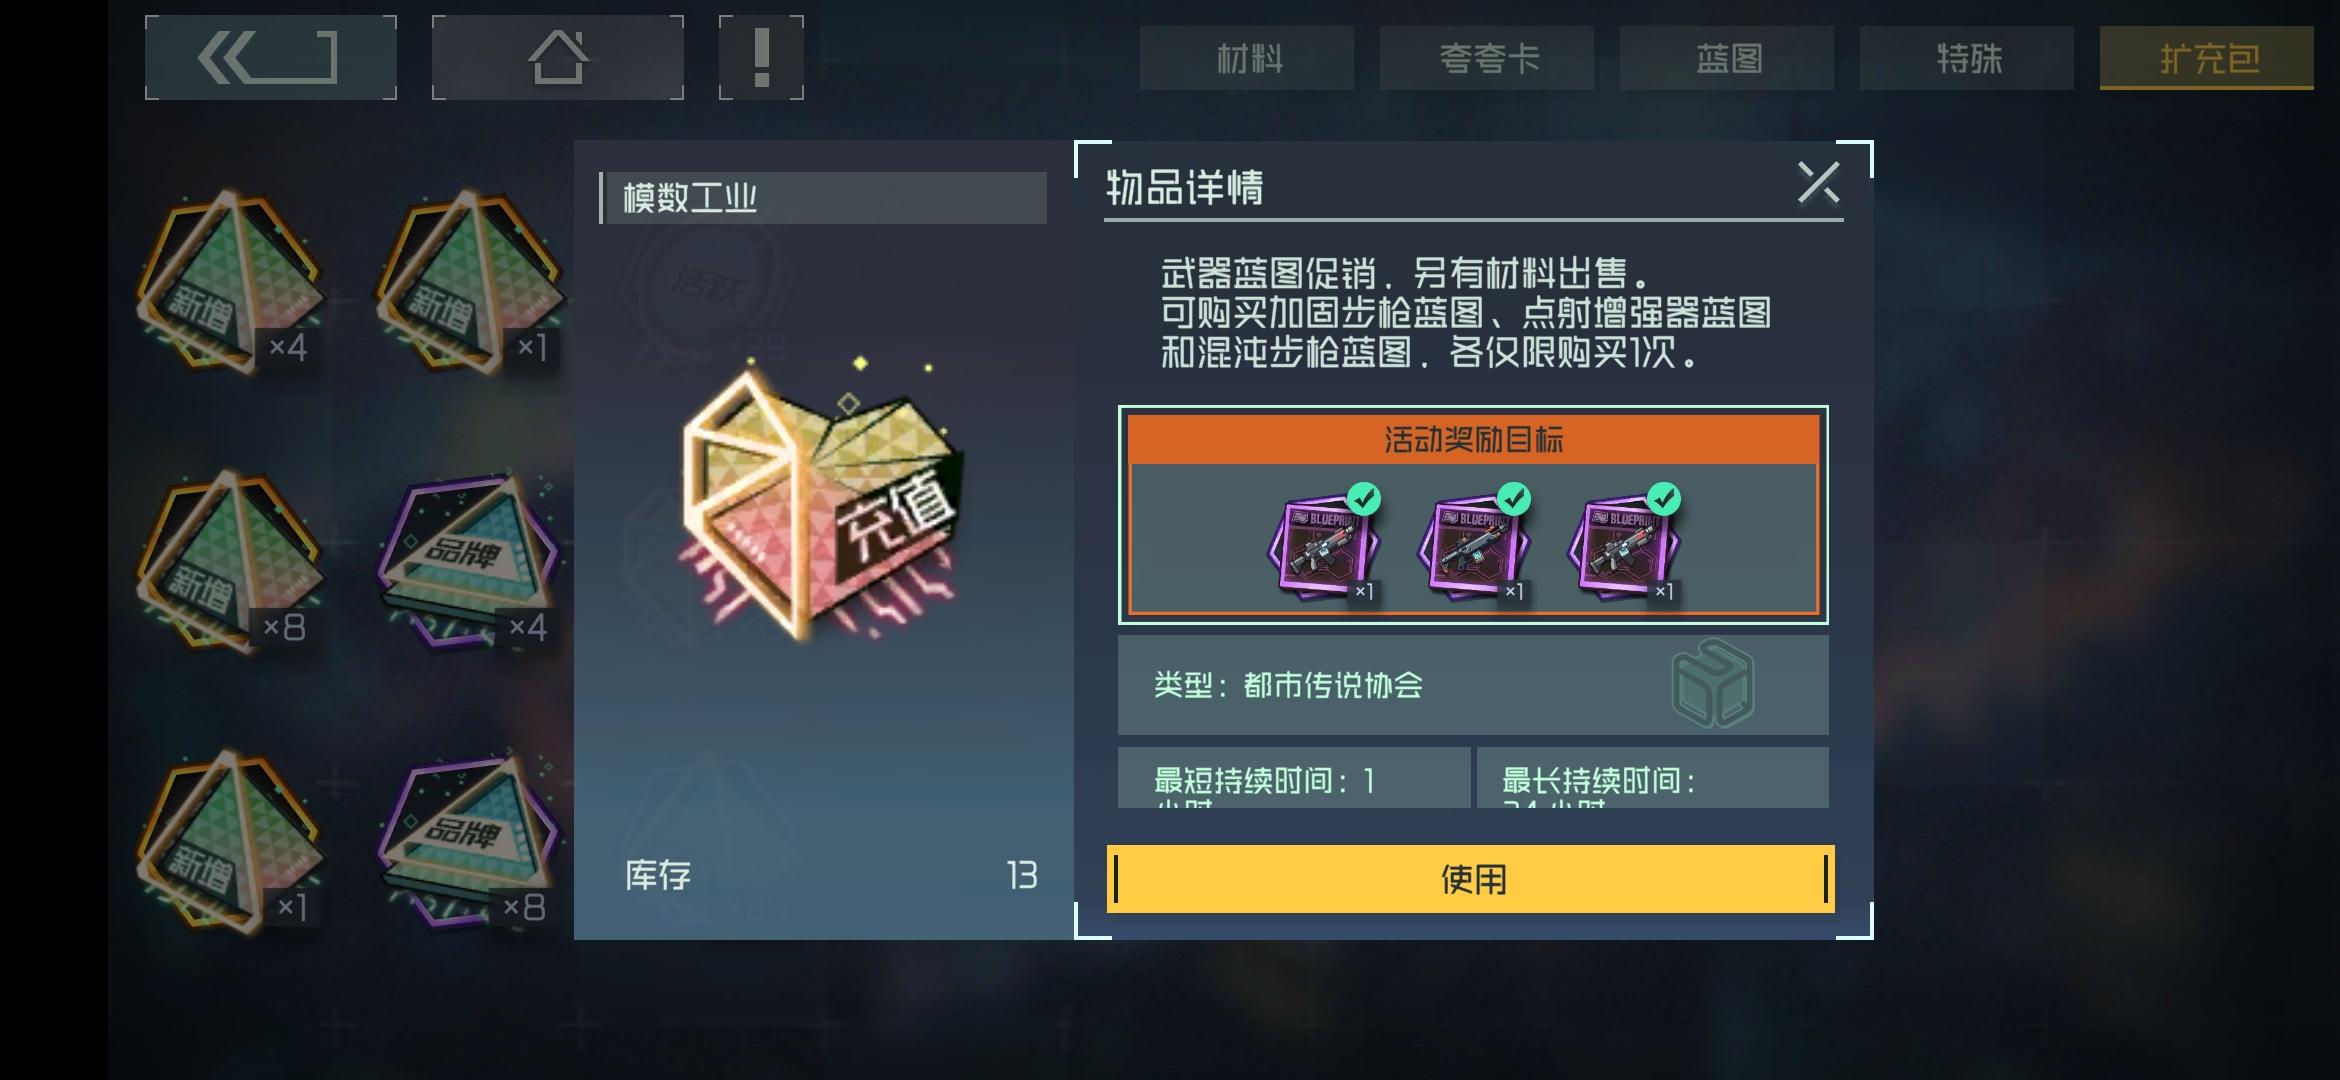
Task: Tap the first checked blueprint reward
Action: [x=1324, y=544]
